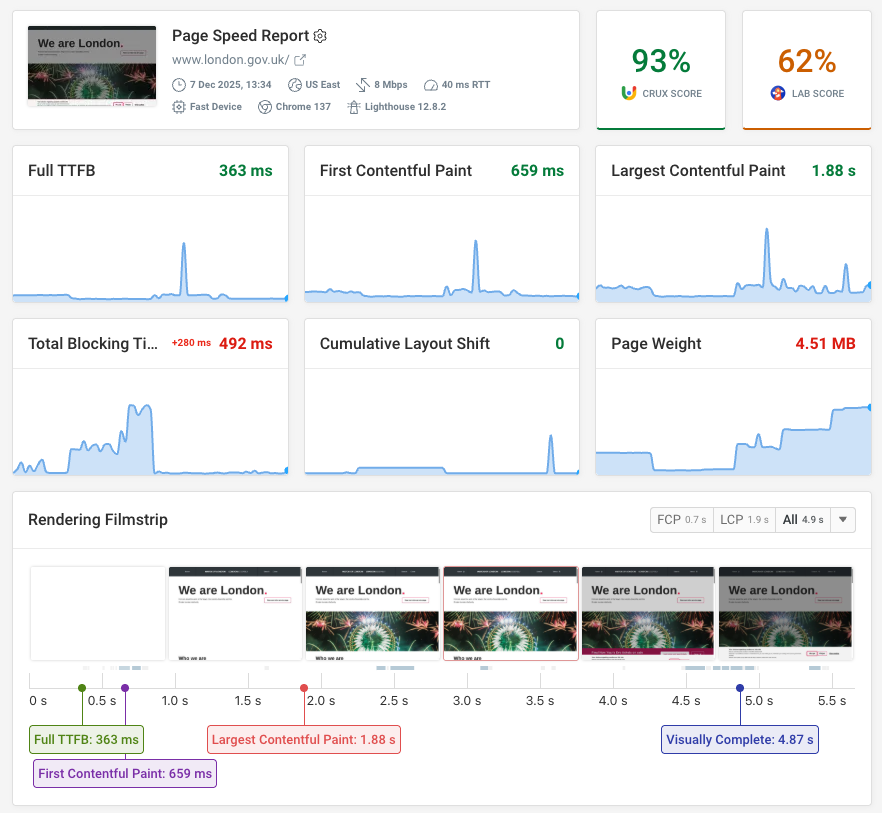Open the Page Speed Report settings gear
Viewport: 882px width, 813px height.
click(x=320, y=35)
